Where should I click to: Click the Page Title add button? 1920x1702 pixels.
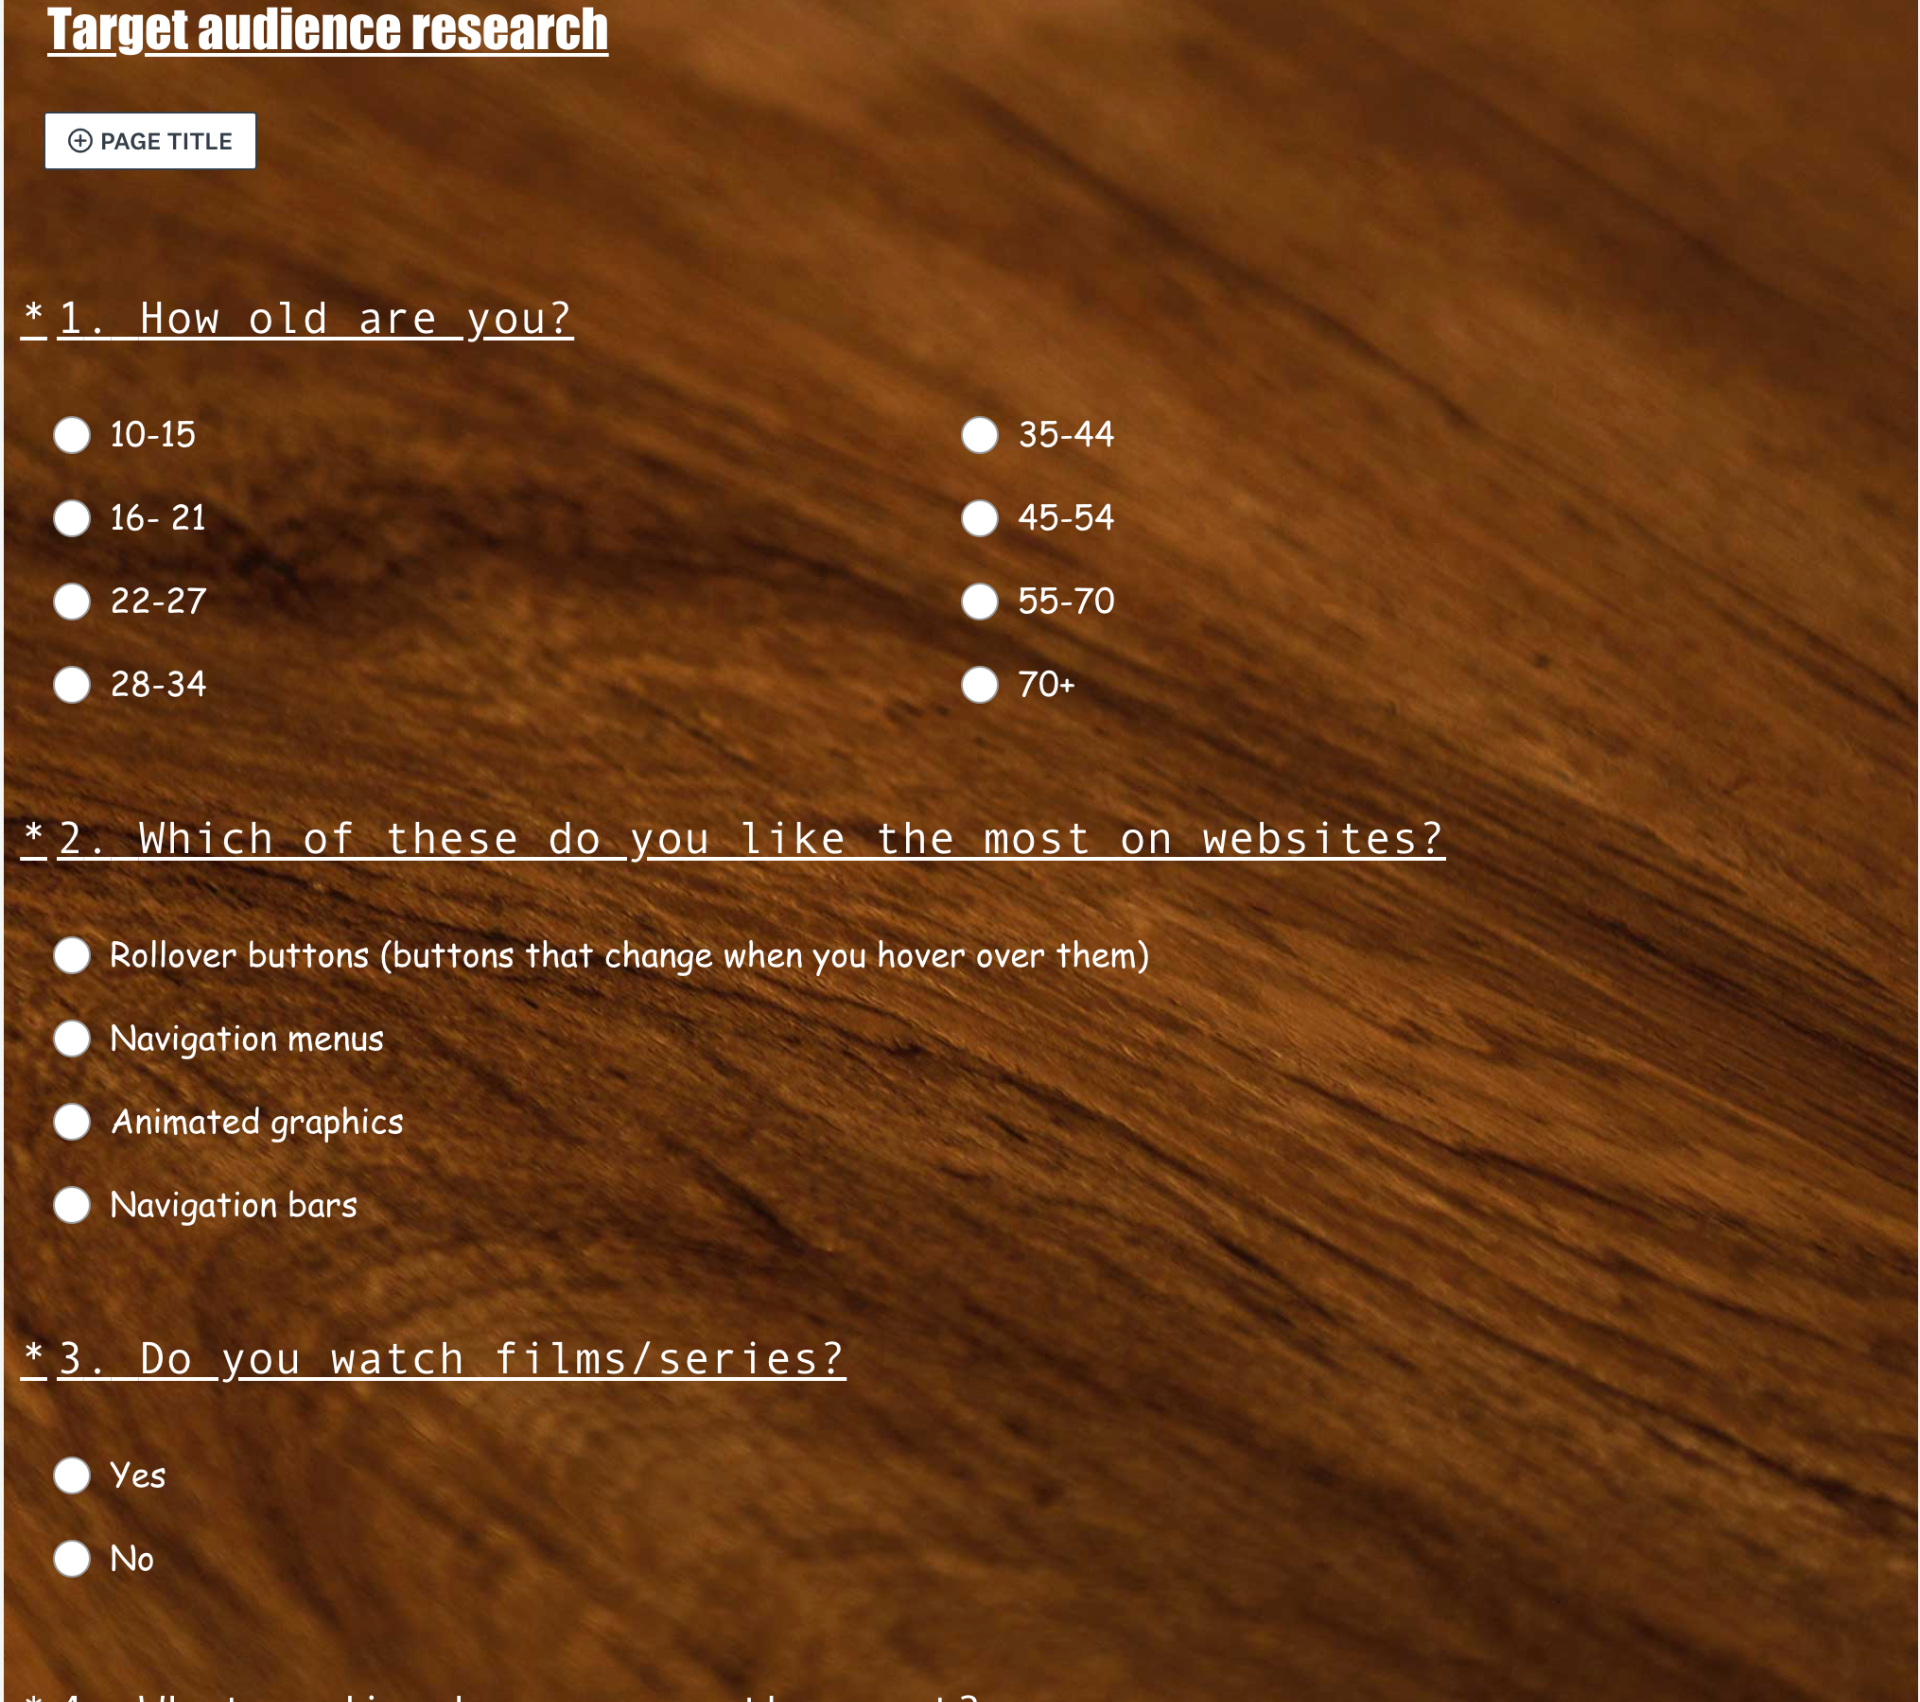150,141
